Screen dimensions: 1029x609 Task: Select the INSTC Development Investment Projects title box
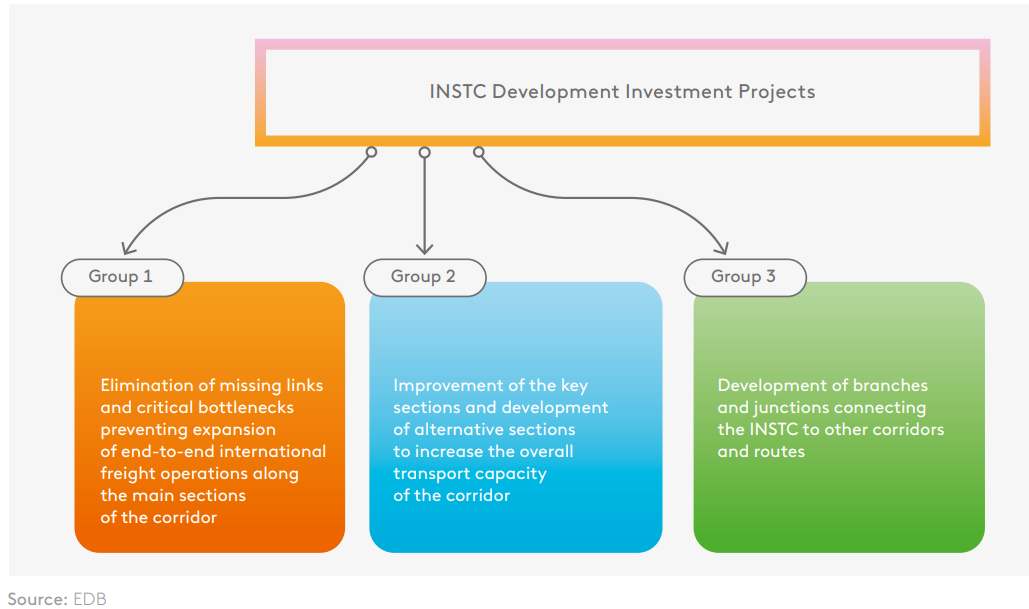coord(622,93)
